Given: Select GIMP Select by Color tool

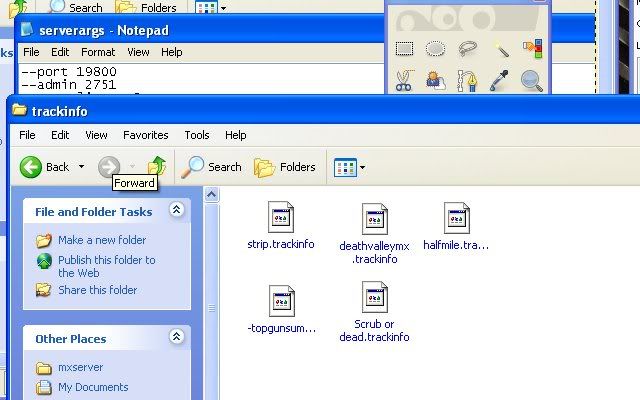Looking at the screenshot, I should coord(533,49).
